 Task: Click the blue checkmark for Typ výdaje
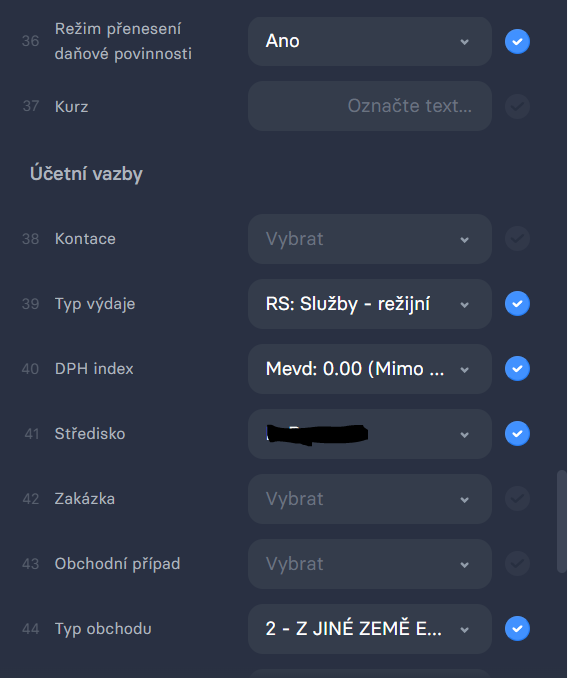click(x=517, y=304)
